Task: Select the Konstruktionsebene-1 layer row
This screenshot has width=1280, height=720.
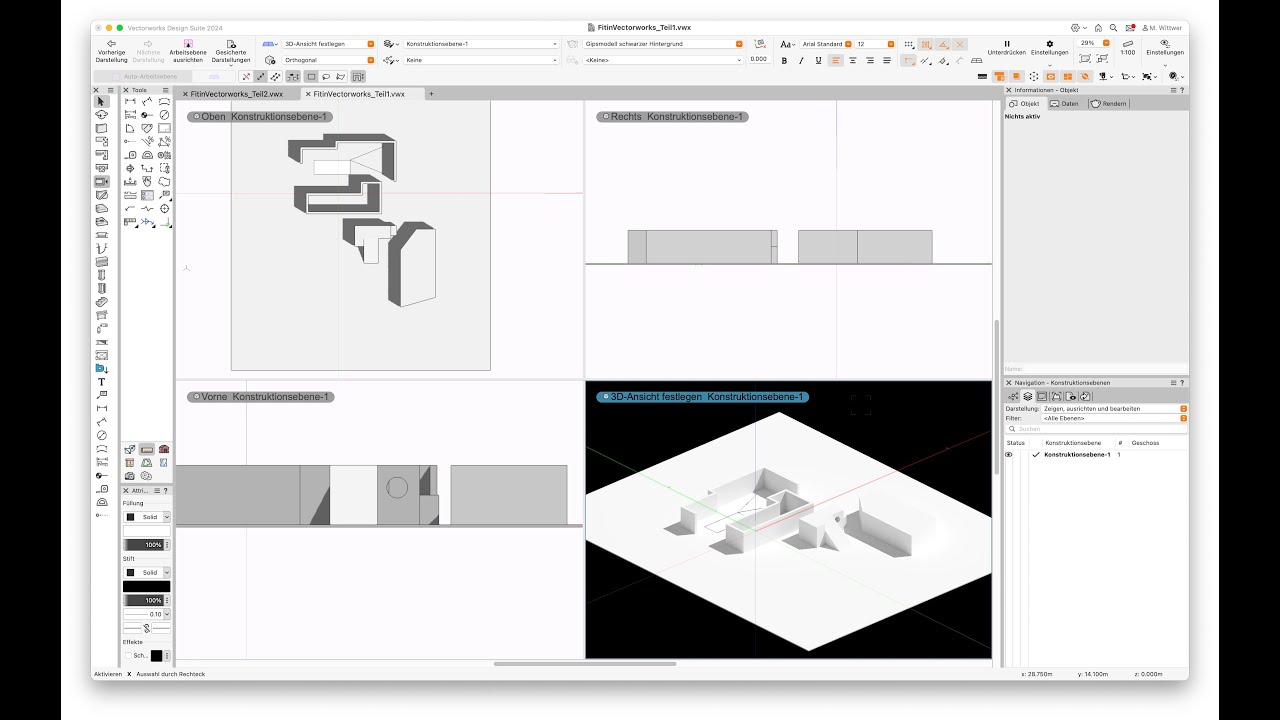Action: click(1096, 455)
